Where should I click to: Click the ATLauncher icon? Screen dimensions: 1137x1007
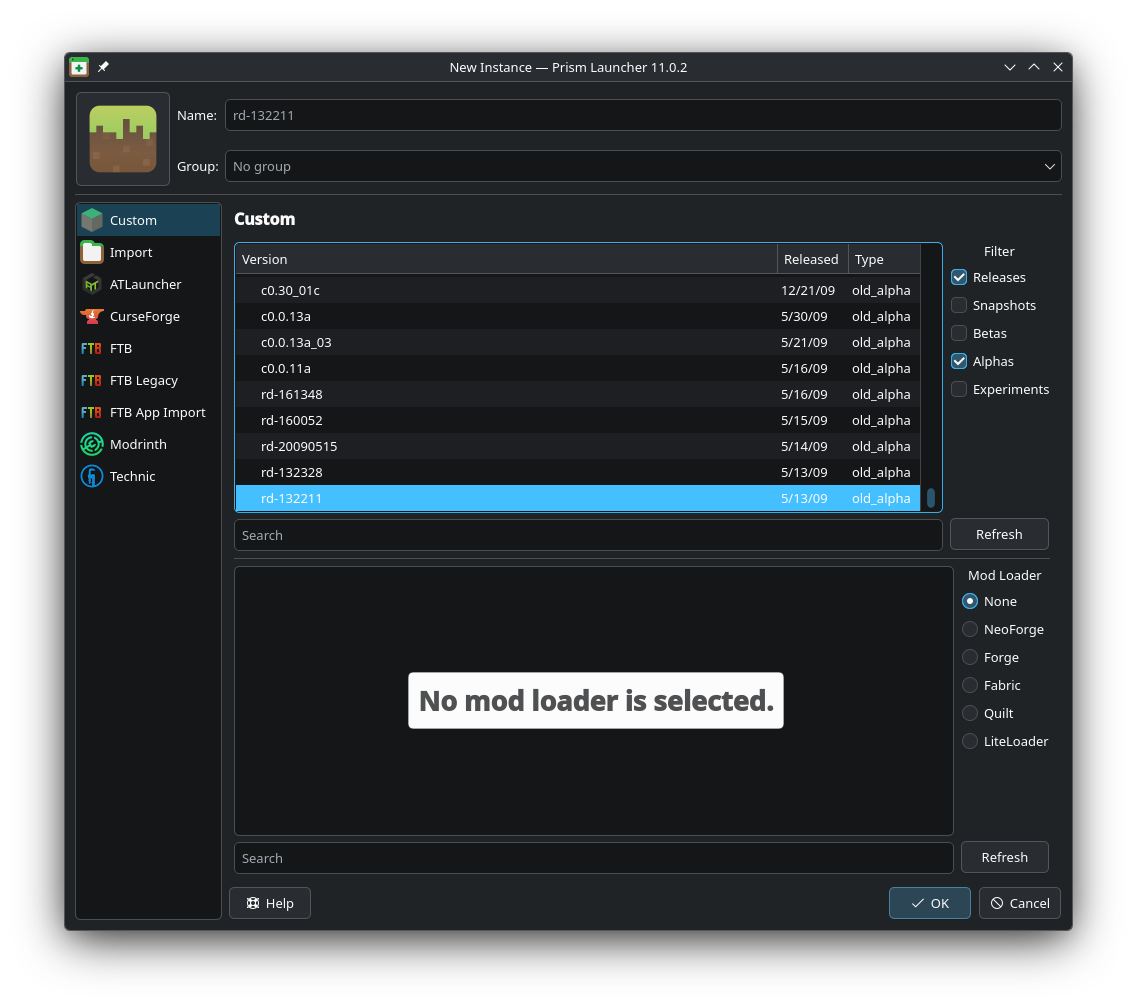[92, 283]
